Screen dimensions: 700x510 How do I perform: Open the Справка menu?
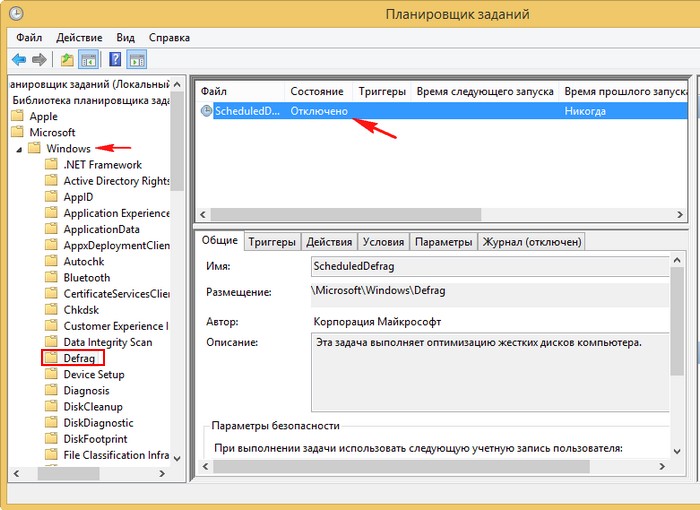tap(169, 37)
